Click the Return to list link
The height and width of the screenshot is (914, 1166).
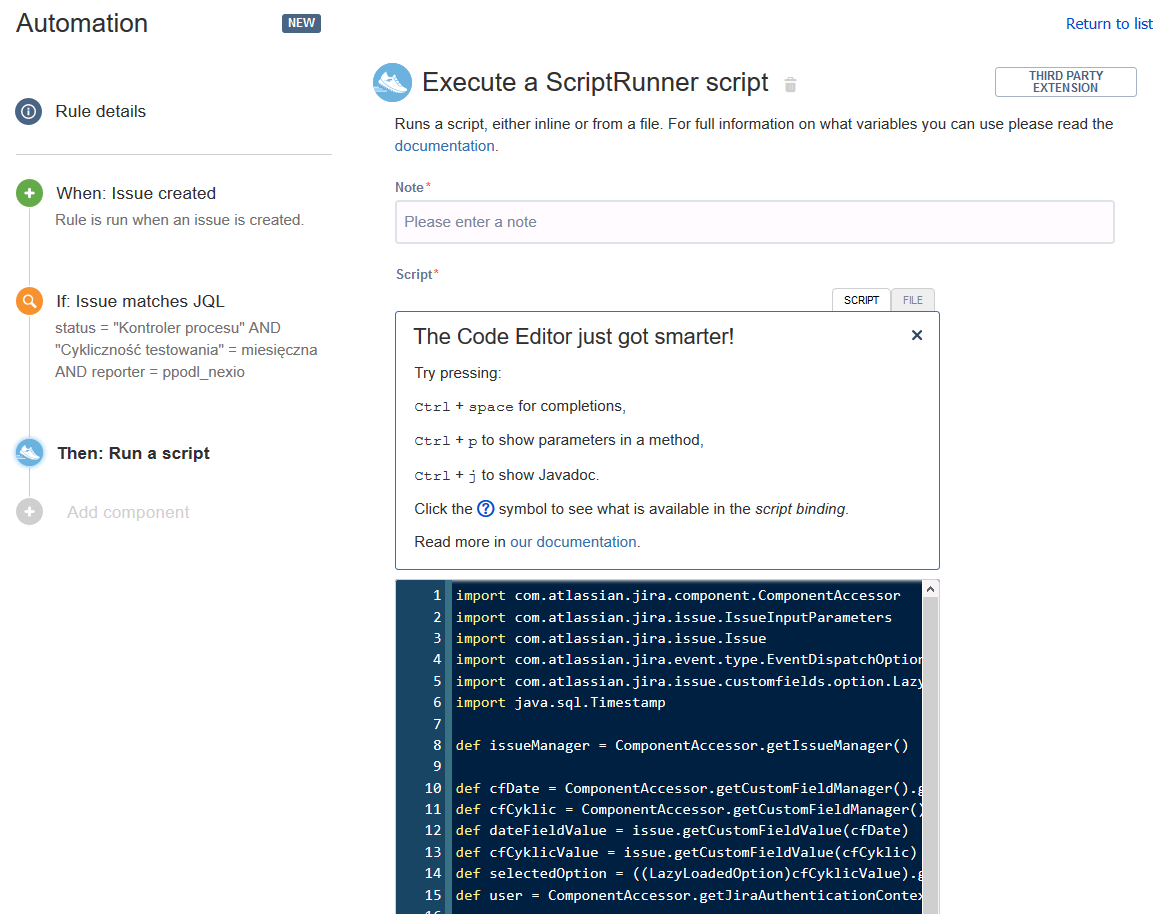point(1108,23)
